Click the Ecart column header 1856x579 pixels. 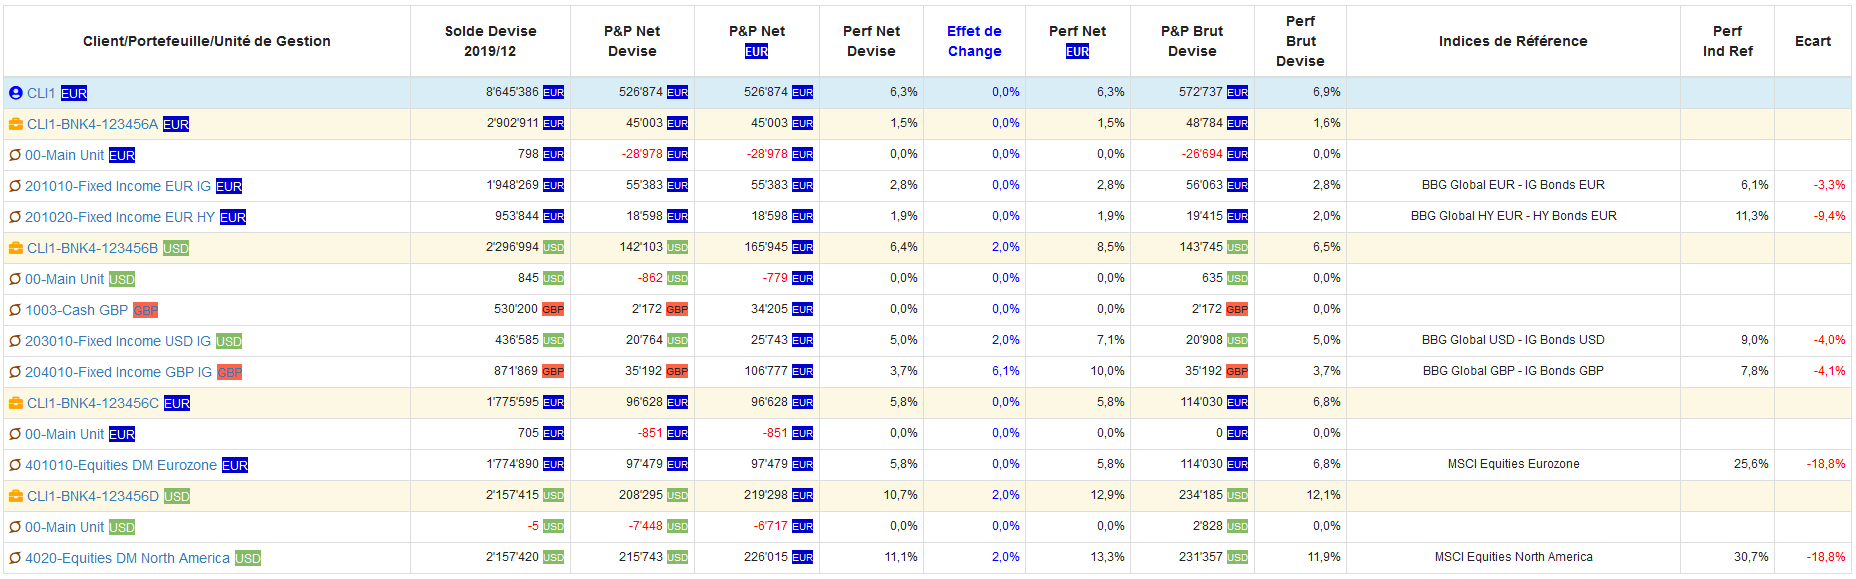tap(1812, 41)
